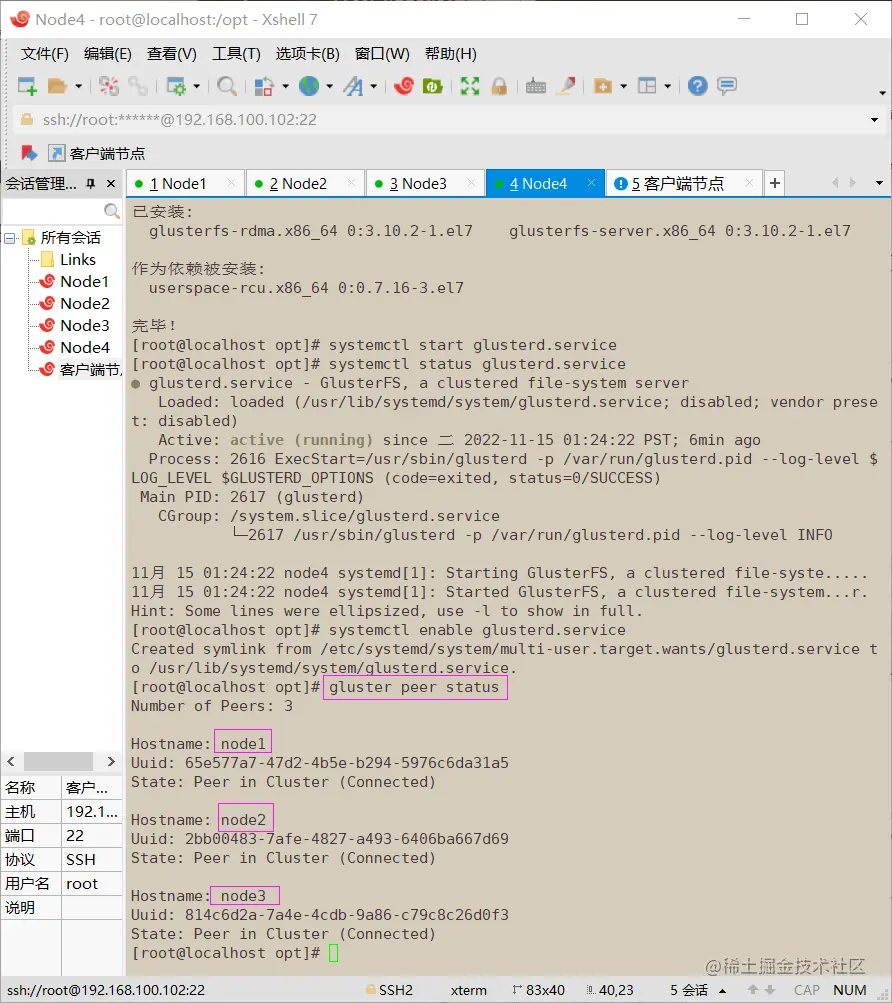Toggle full screen with green arrows icon
The width and height of the screenshot is (892, 1003).
[470, 86]
